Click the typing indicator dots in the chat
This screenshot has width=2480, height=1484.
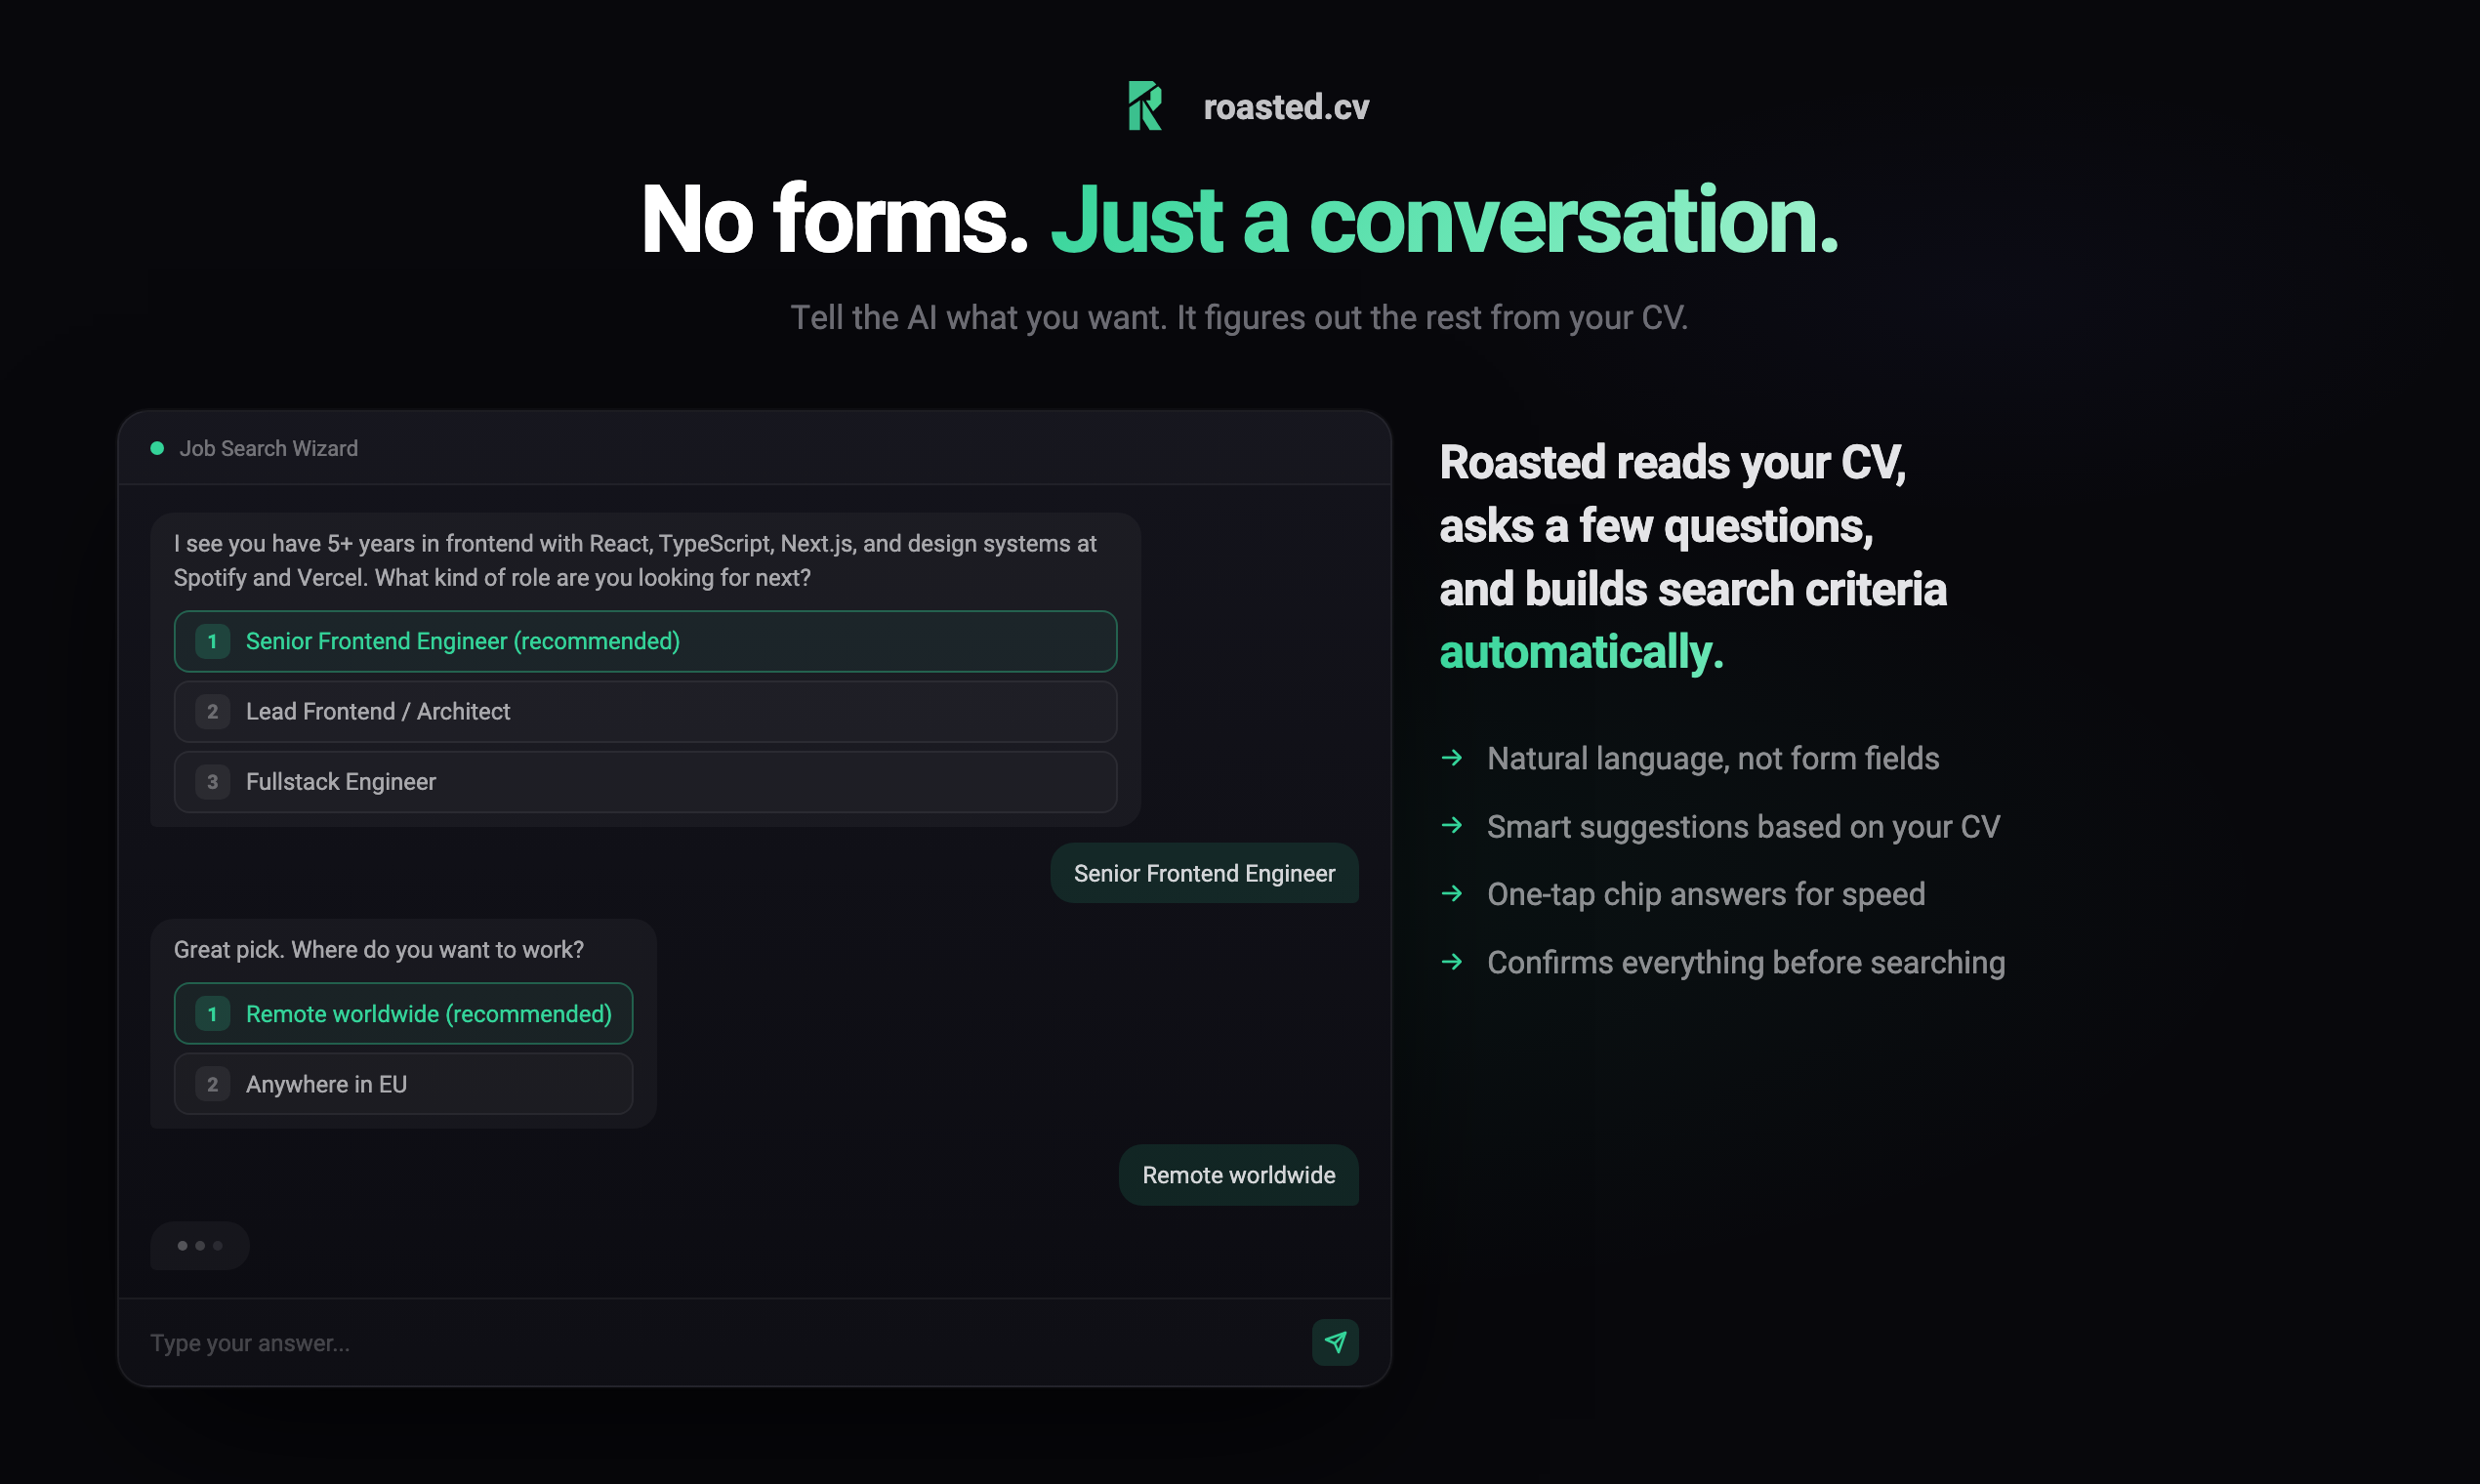click(199, 1245)
